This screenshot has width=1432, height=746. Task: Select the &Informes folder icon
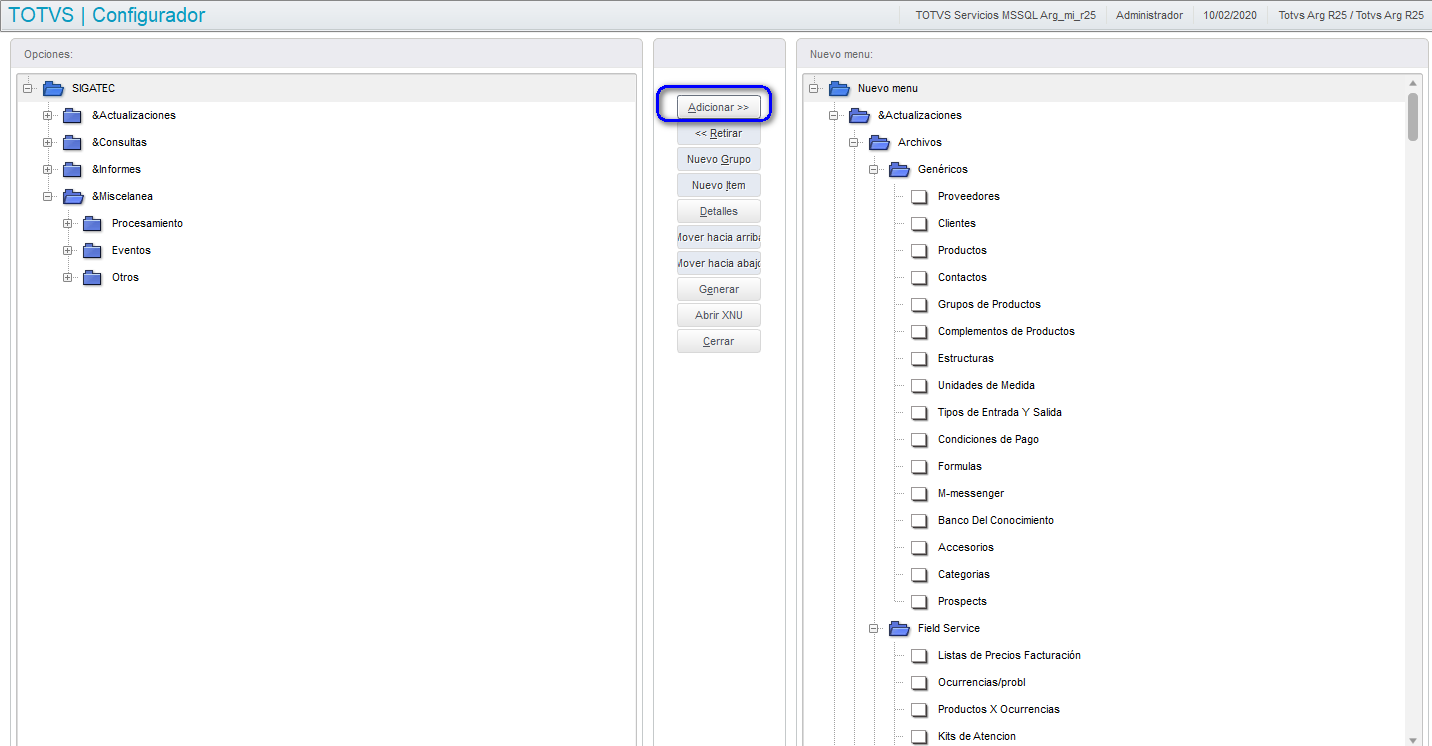pos(72,170)
